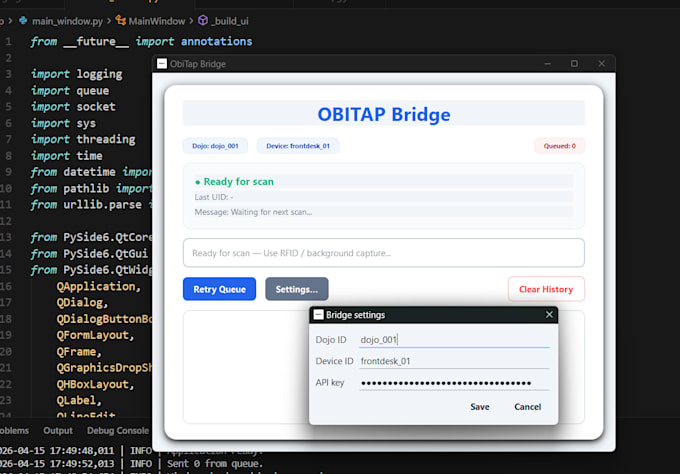
Task: Click the _build_ui method cube icon
Action: tap(203, 20)
